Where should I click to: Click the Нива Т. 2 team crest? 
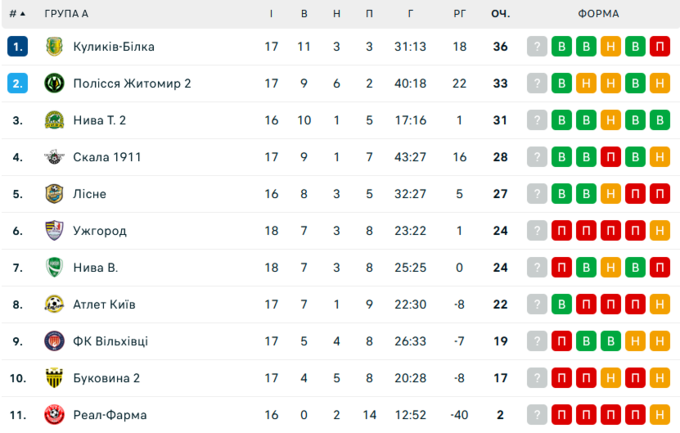pos(54,121)
